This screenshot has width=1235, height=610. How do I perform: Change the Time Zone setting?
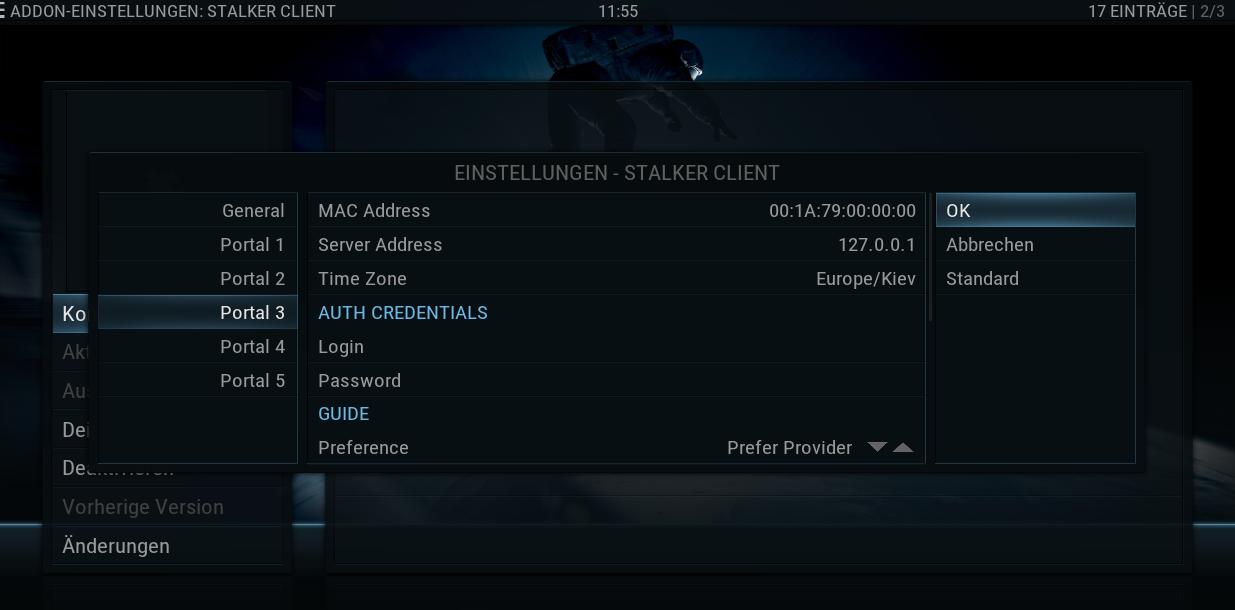(616, 279)
